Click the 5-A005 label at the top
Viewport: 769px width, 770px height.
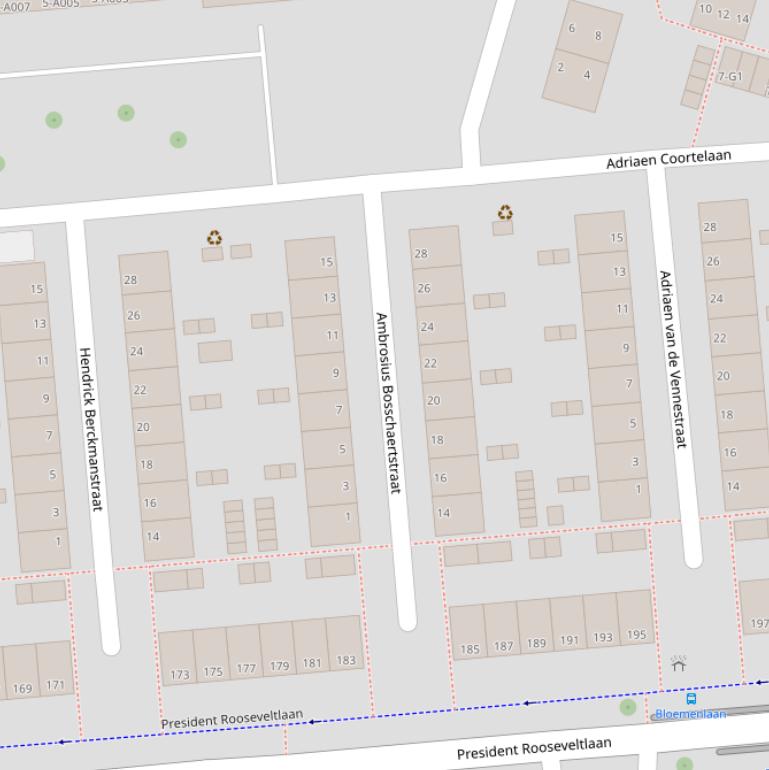point(60,4)
